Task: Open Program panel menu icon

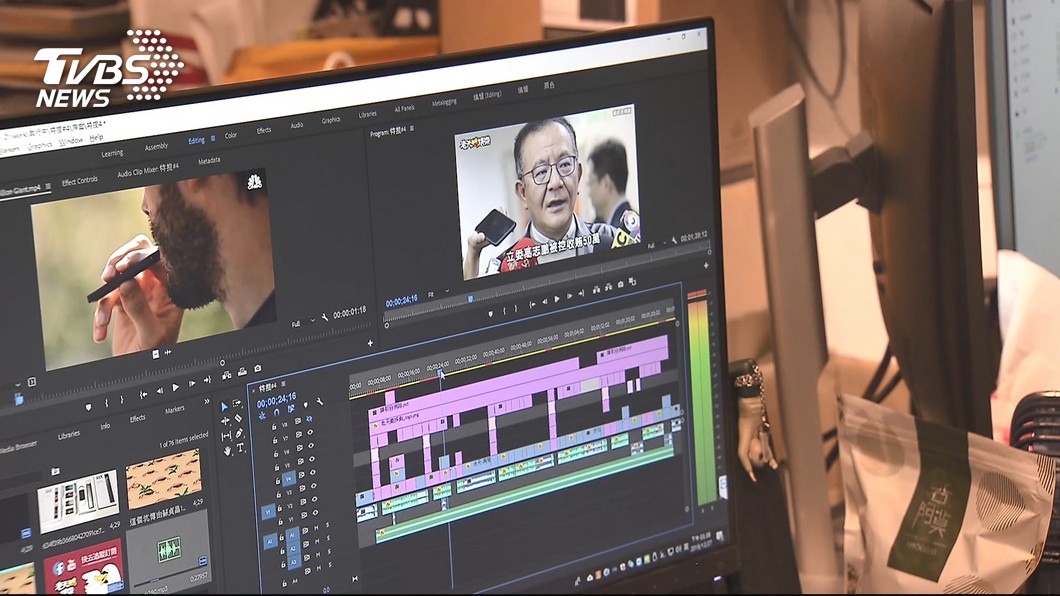Action: pyautogui.click(x=412, y=128)
